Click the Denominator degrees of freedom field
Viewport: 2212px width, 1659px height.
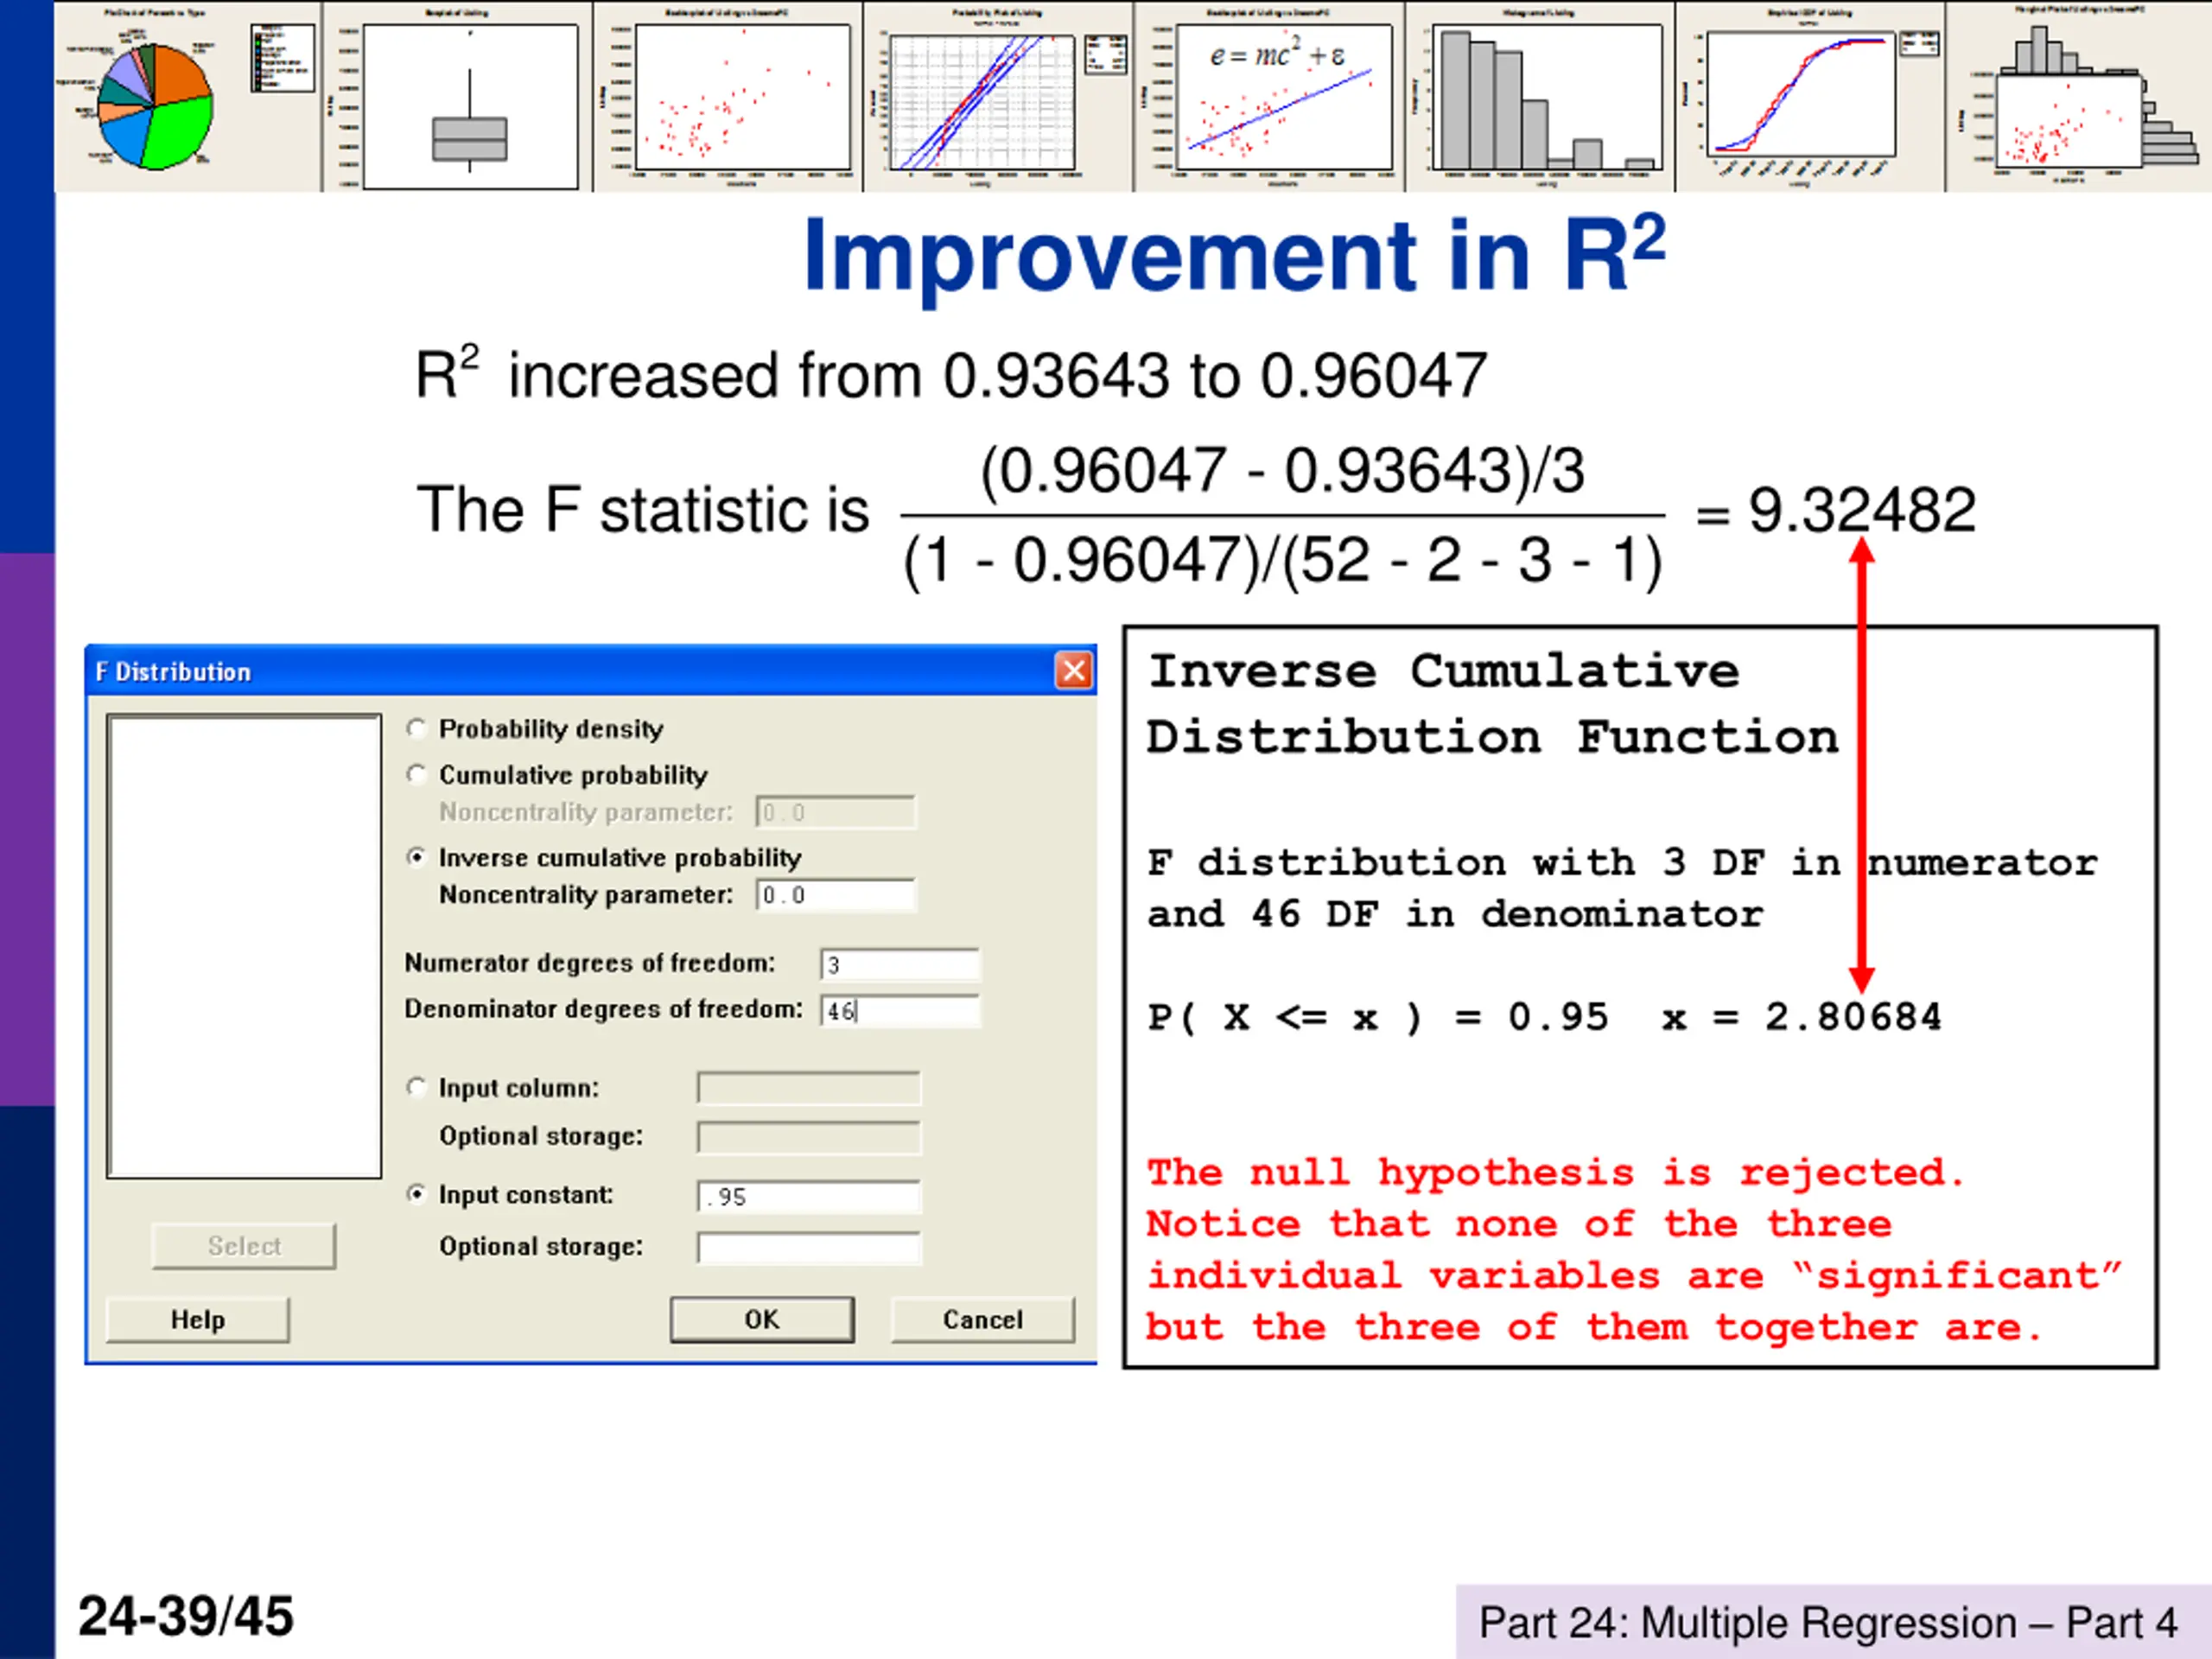coord(900,1011)
